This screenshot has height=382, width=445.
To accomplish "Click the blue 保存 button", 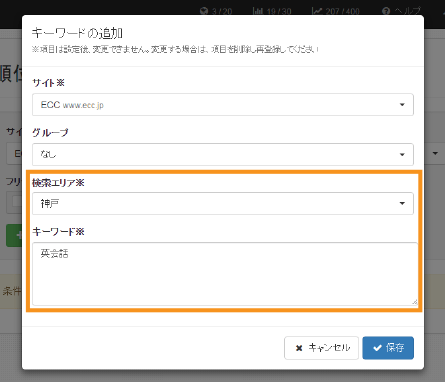I will click(388, 348).
